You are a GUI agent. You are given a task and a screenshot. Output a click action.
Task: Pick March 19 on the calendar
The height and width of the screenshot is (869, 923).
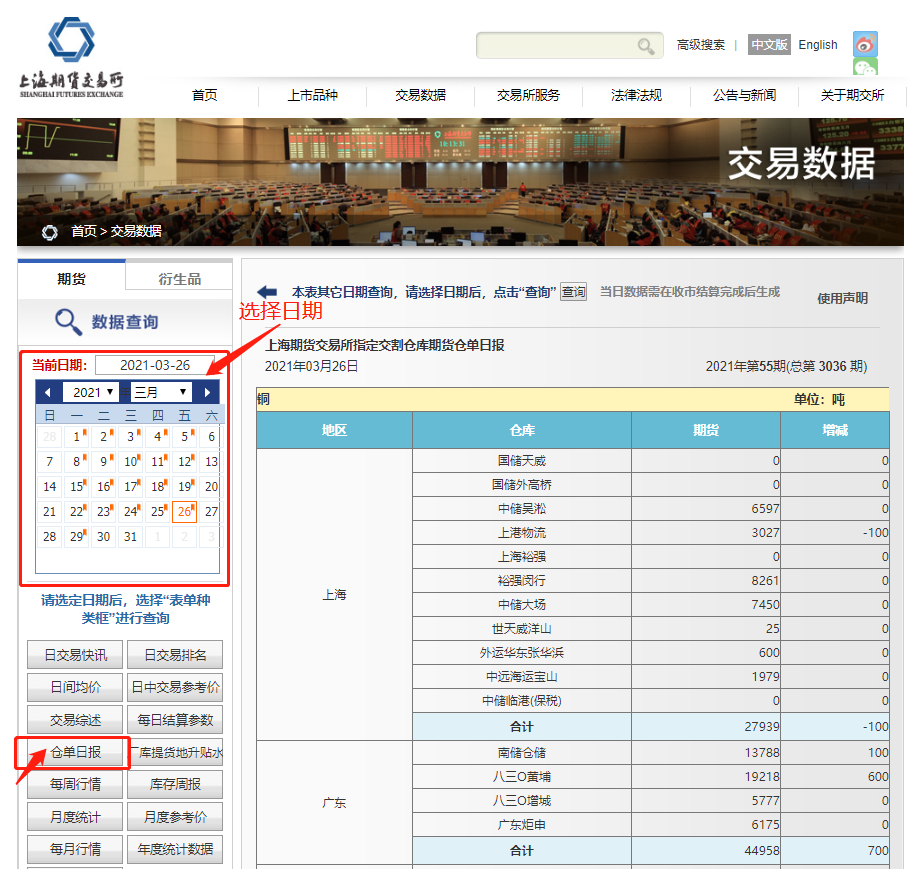[x=184, y=486]
